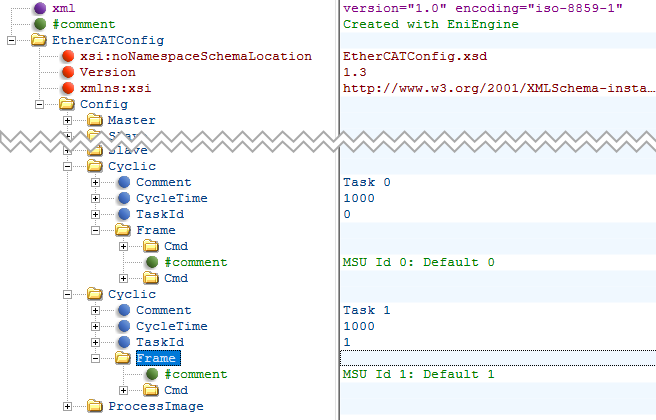The image size is (656, 420).
Task: Collapse the Config node
Action: [39, 104]
